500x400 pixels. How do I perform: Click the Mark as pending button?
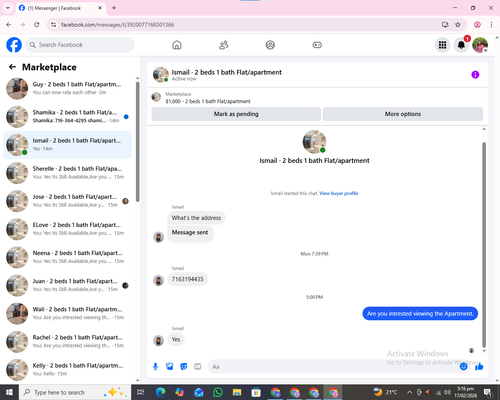[x=236, y=114]
